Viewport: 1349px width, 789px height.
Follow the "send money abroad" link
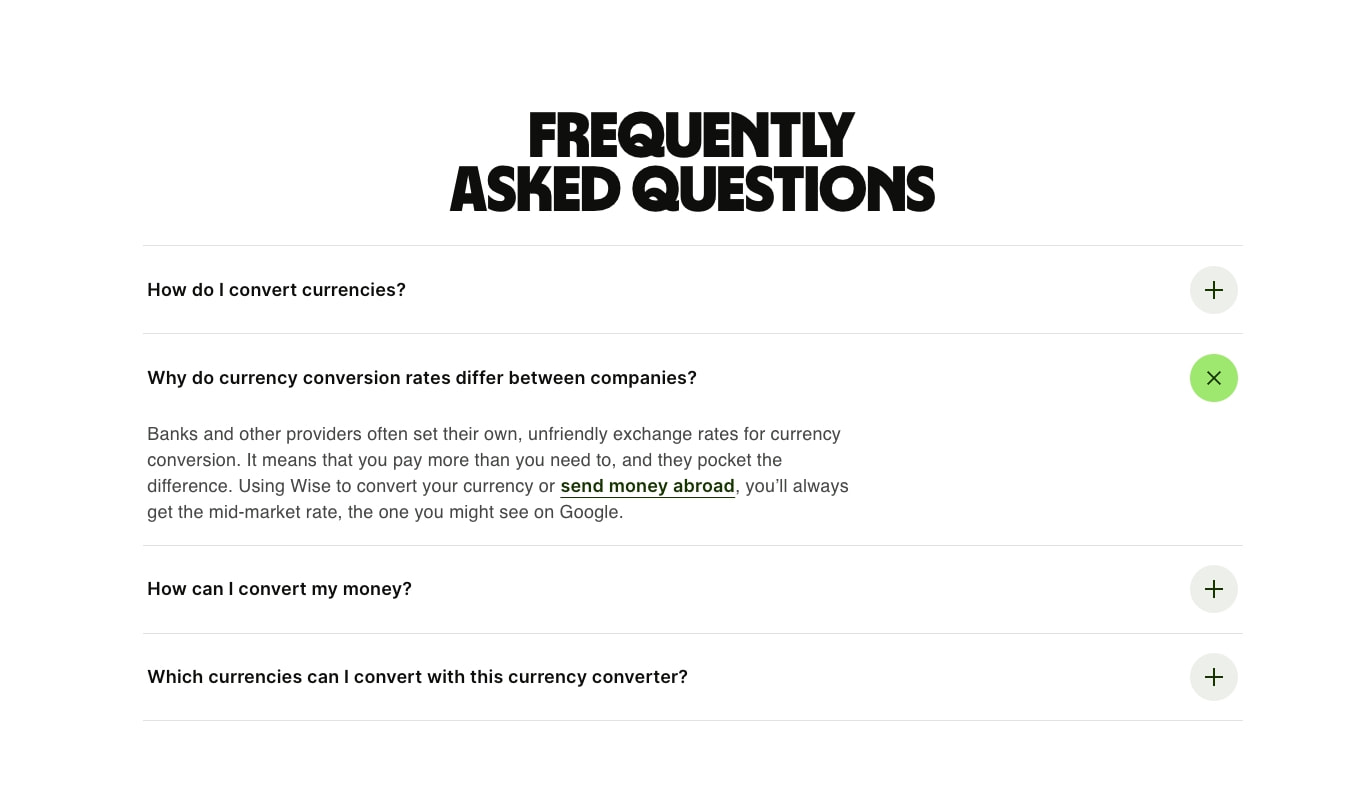point(647,486)
